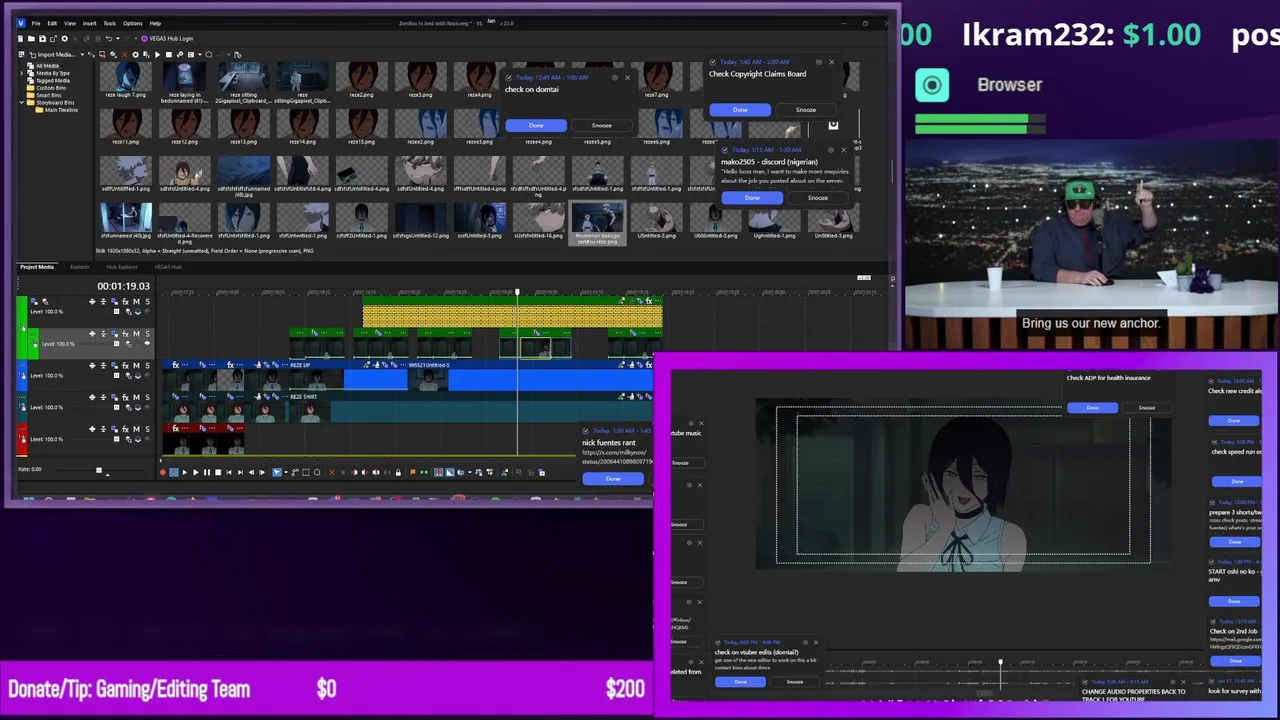The width and height of the screenshot is (1280, 720).
Task: Open the File menu
Action: click(x=36, y=23)
